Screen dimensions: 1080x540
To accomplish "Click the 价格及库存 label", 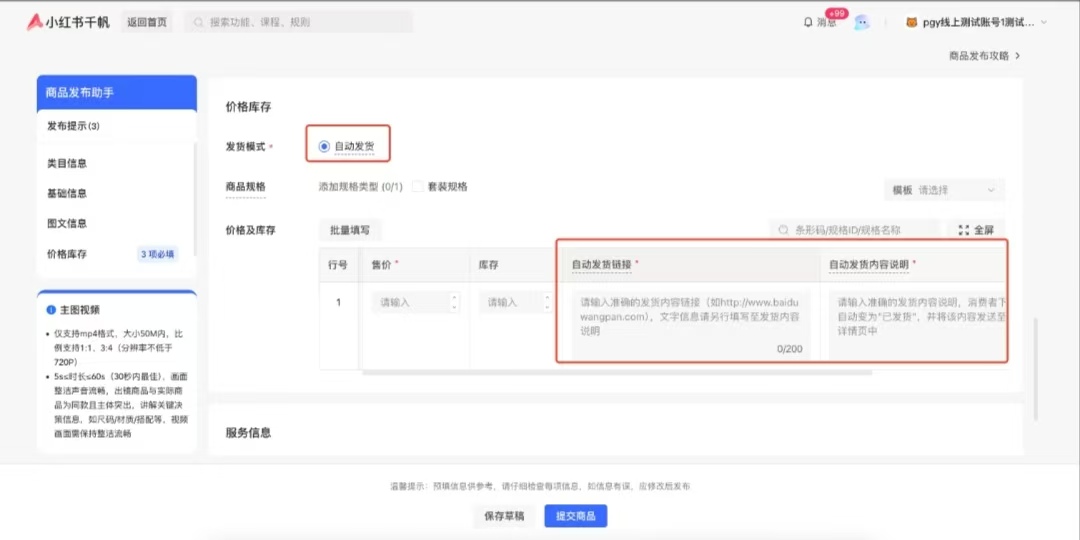I will coord(251,231).
